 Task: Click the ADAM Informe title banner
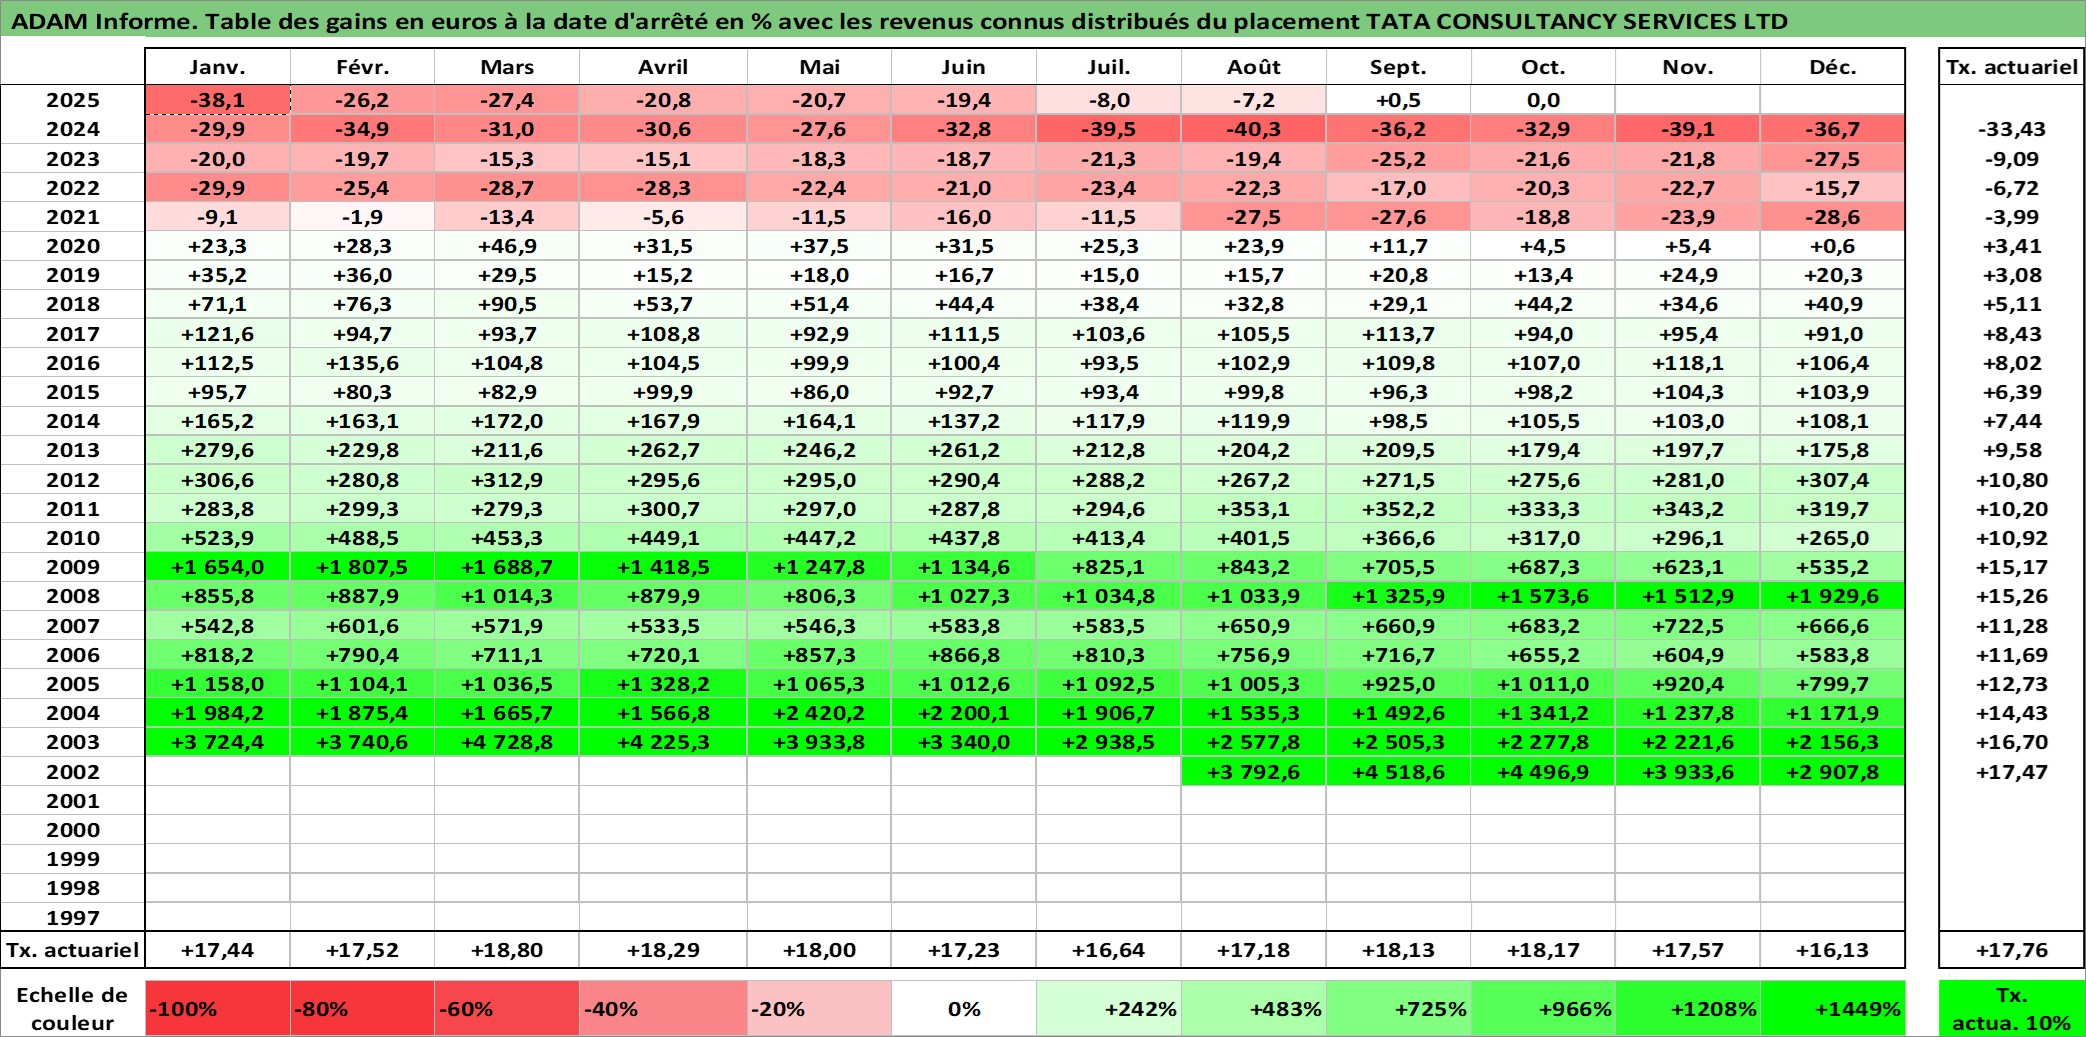pyautogui.click(x=1043, y=21)
